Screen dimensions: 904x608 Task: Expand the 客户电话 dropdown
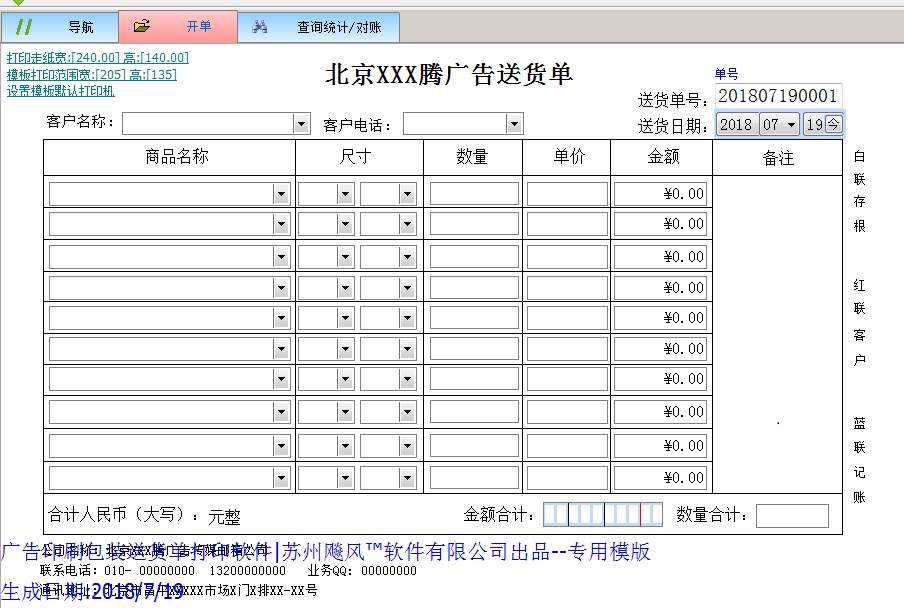514,124
